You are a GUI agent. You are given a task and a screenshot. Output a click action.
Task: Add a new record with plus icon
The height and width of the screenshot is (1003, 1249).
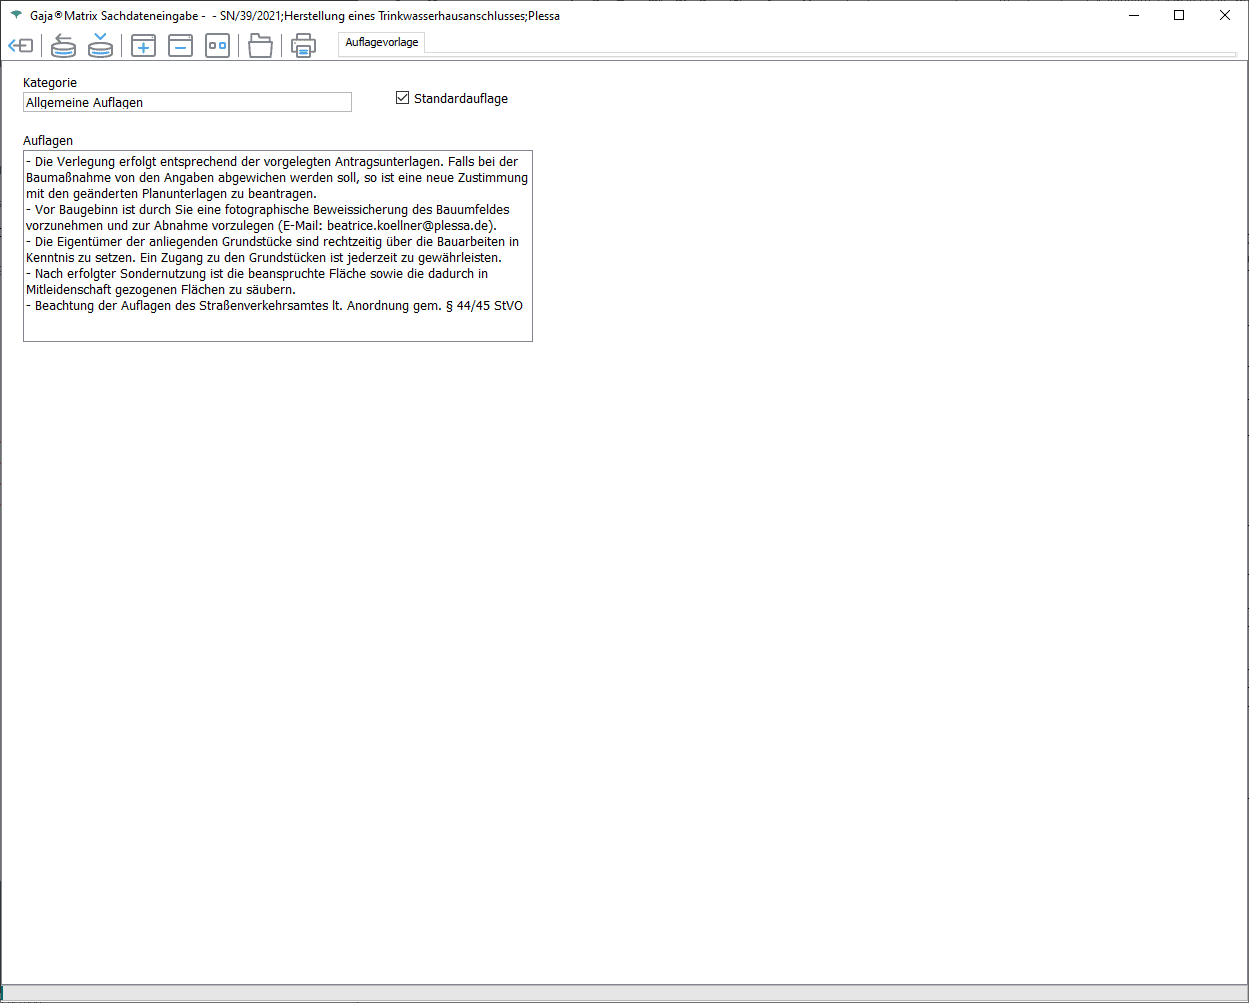tap(144, 46)
